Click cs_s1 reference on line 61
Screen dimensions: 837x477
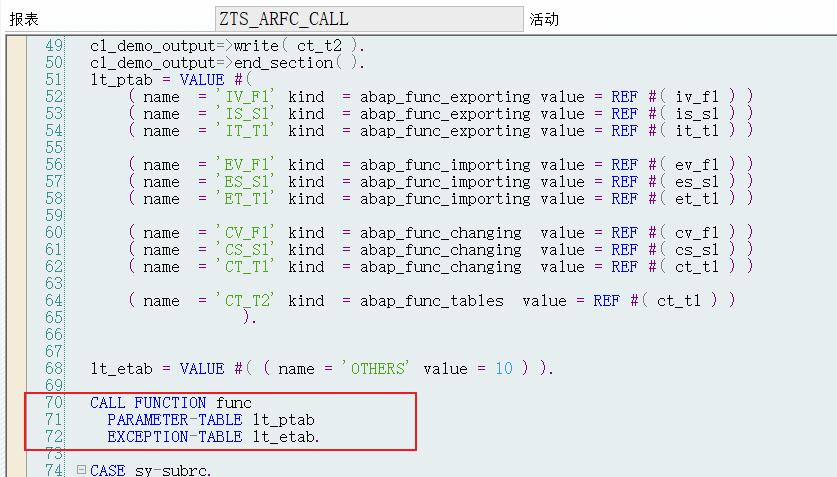point(697,250)
